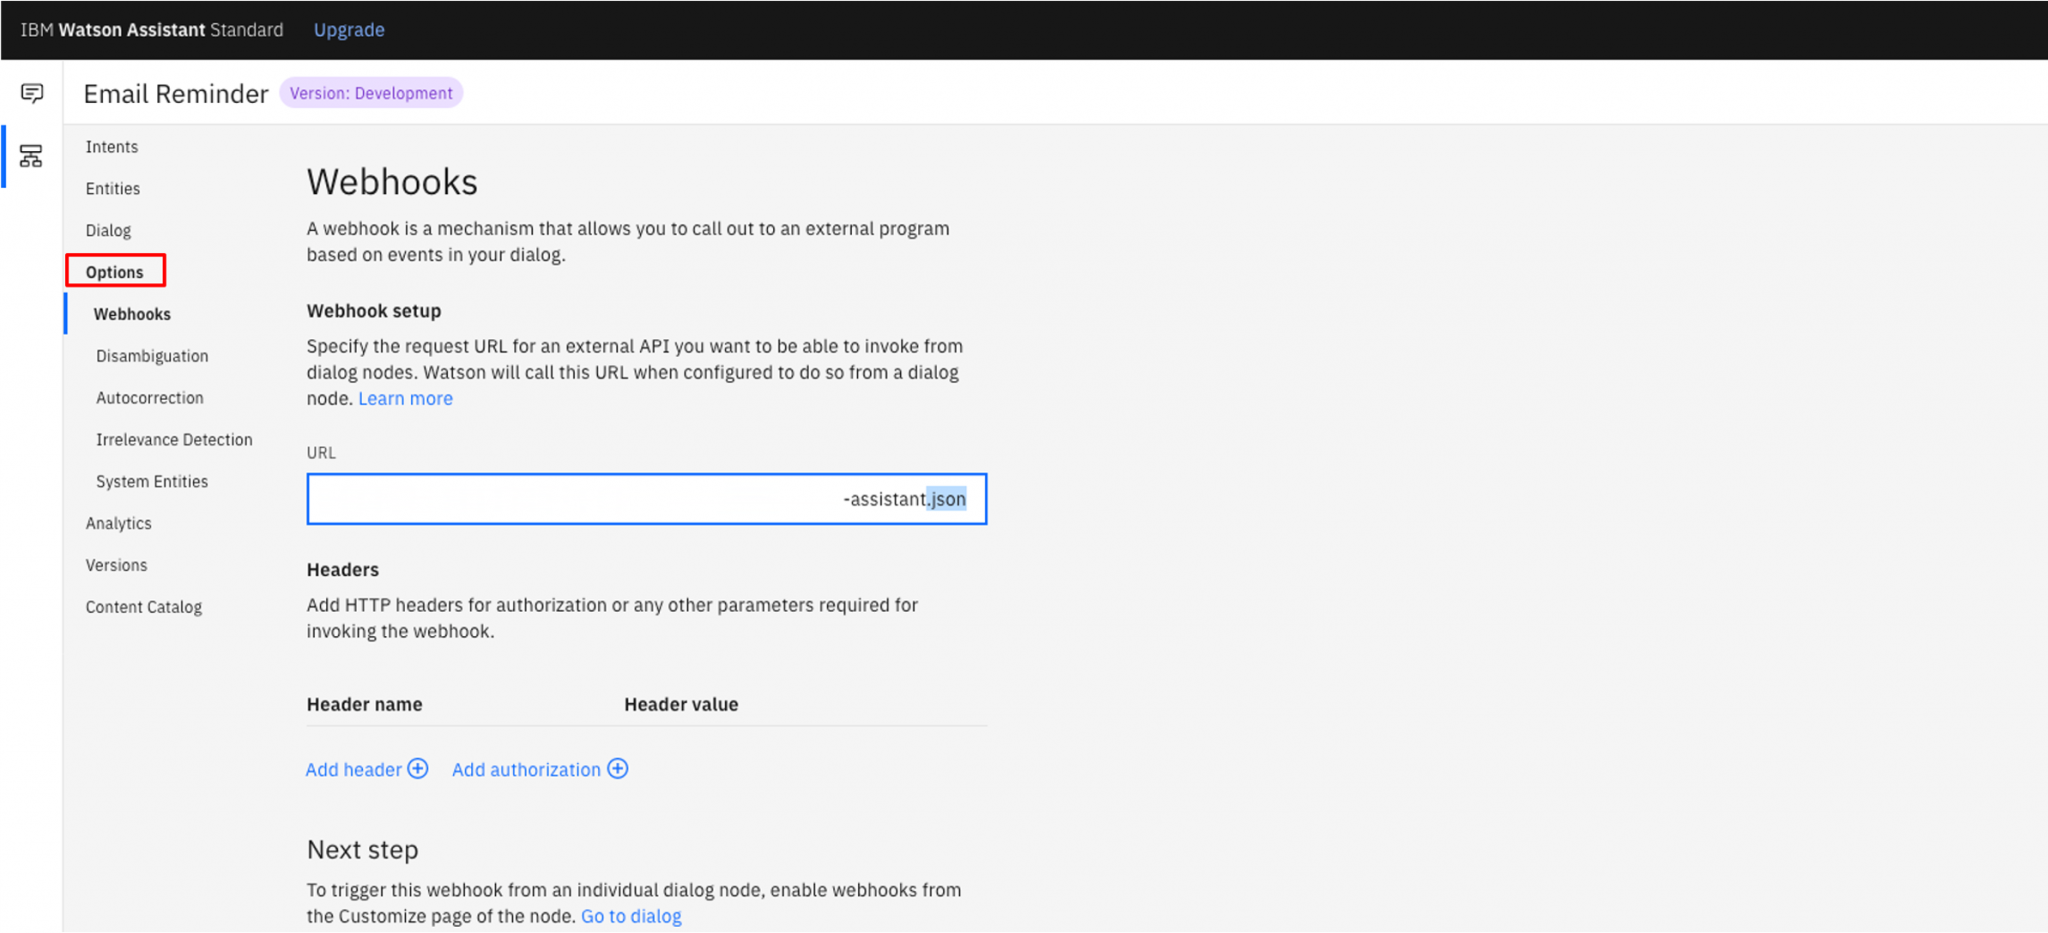Screen dimensions: 2048x933
Task: Select Options in the sidebar
Action: (x=115, y=271)
